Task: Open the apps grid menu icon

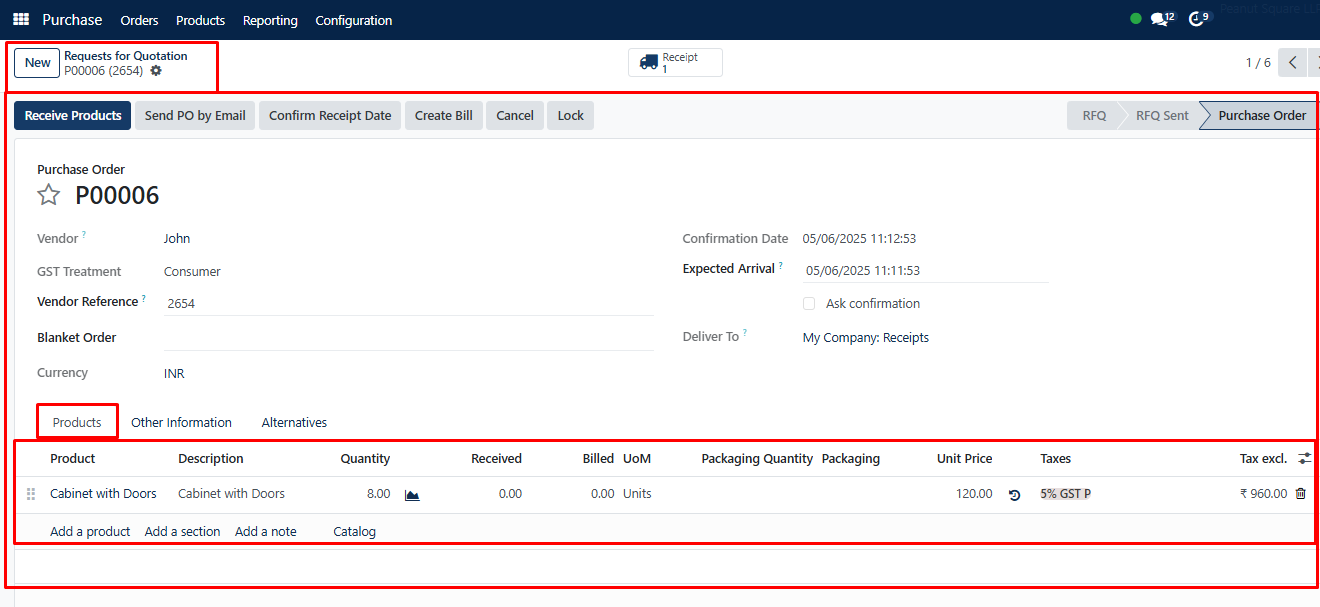Action: click(x=21, y=20)
